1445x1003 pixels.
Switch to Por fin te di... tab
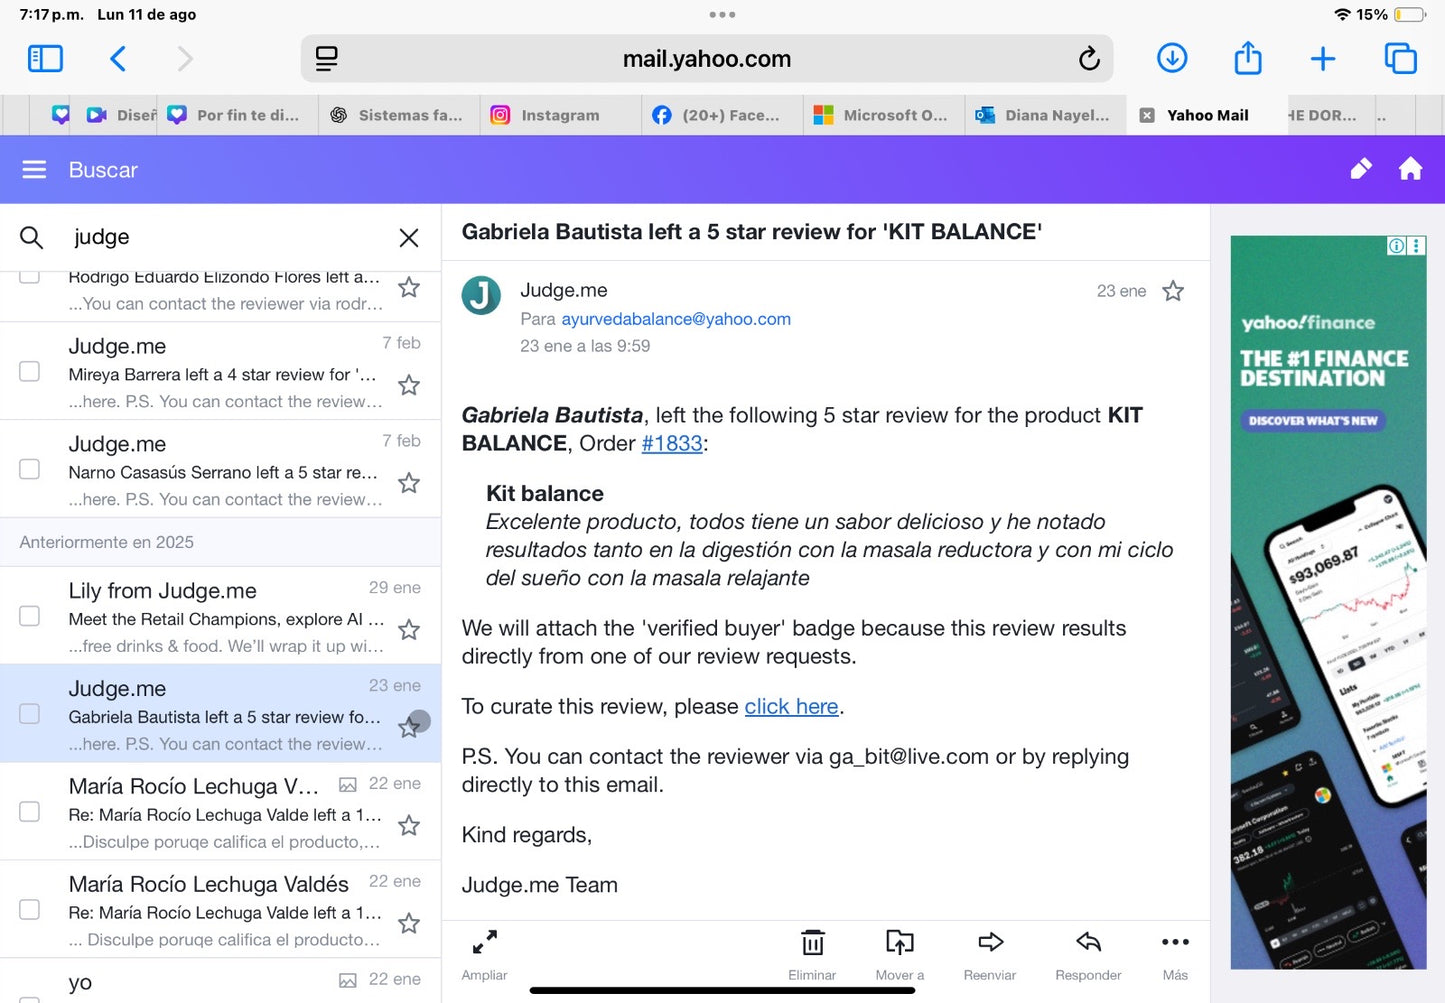pyautogui.click(x=238, y=115)
